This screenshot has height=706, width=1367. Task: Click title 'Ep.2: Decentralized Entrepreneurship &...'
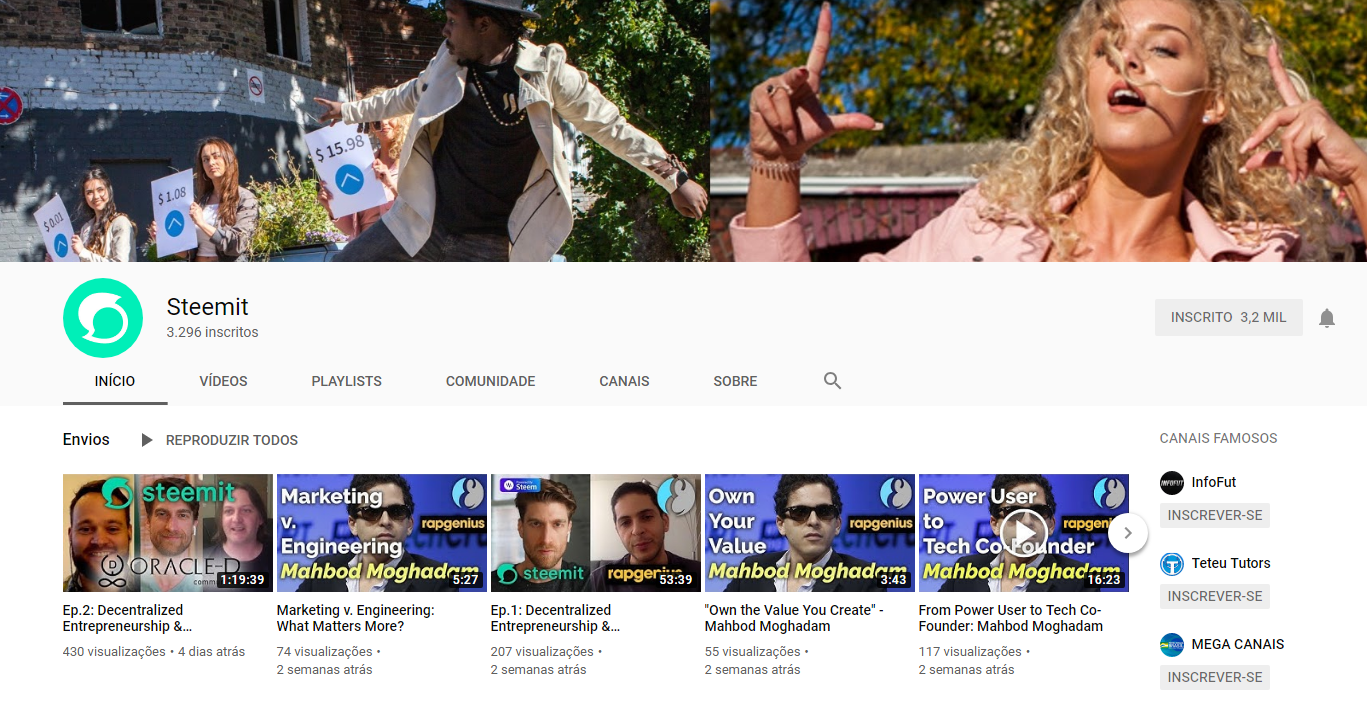click(128, 618)
